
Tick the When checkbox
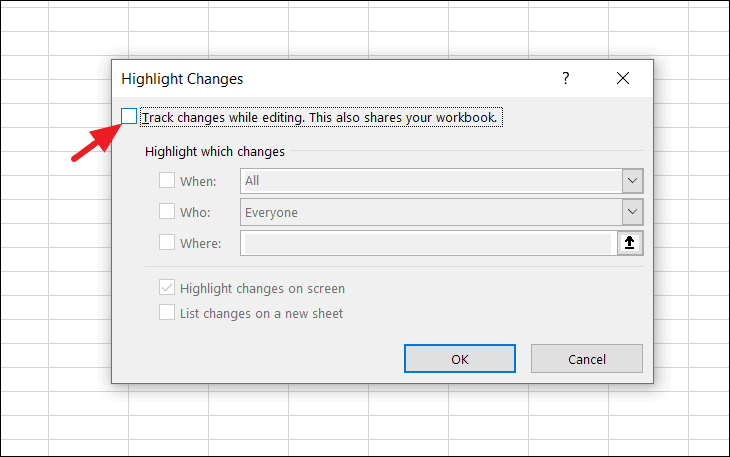(x=167, y=180)
